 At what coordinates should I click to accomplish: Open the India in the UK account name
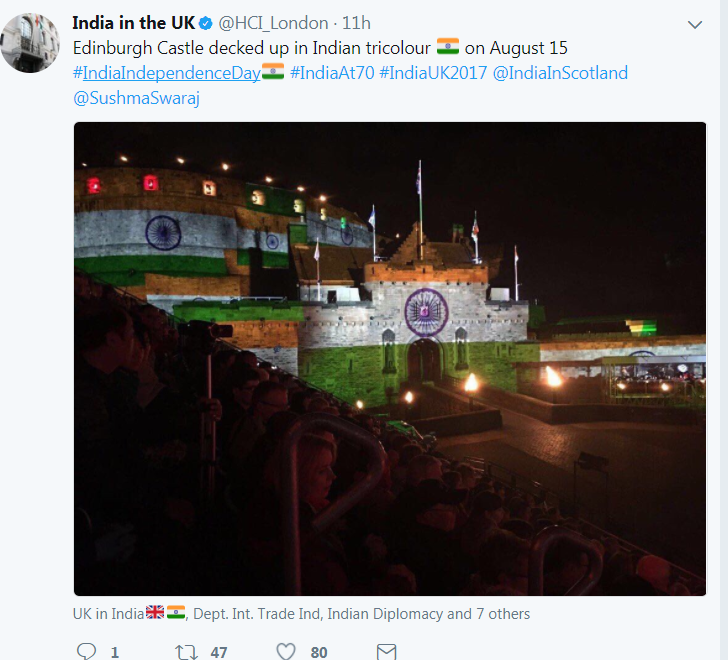pyautogui.click(x=134, y=23)
